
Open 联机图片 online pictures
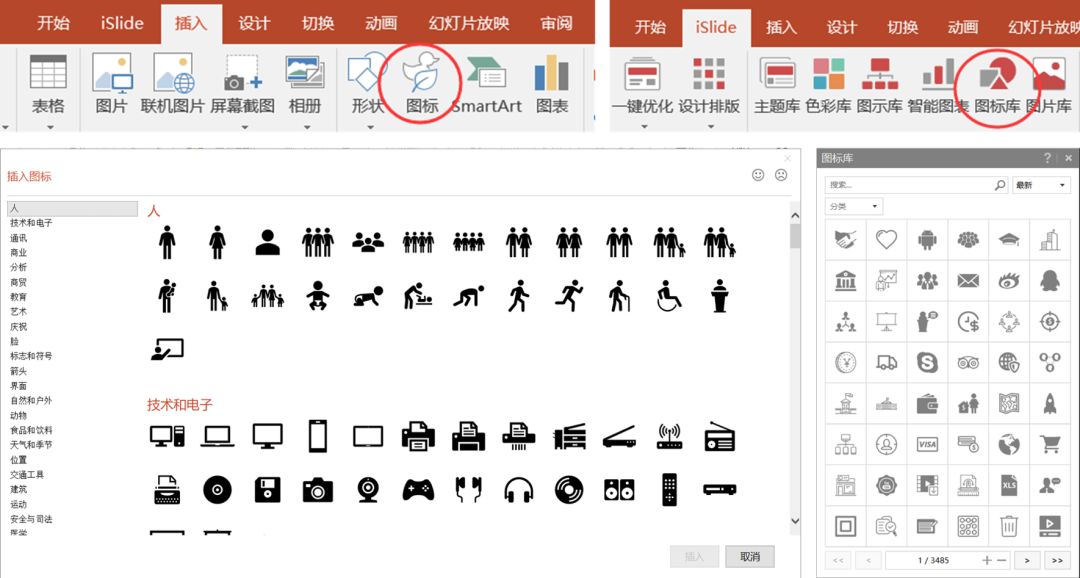(173, 84)
